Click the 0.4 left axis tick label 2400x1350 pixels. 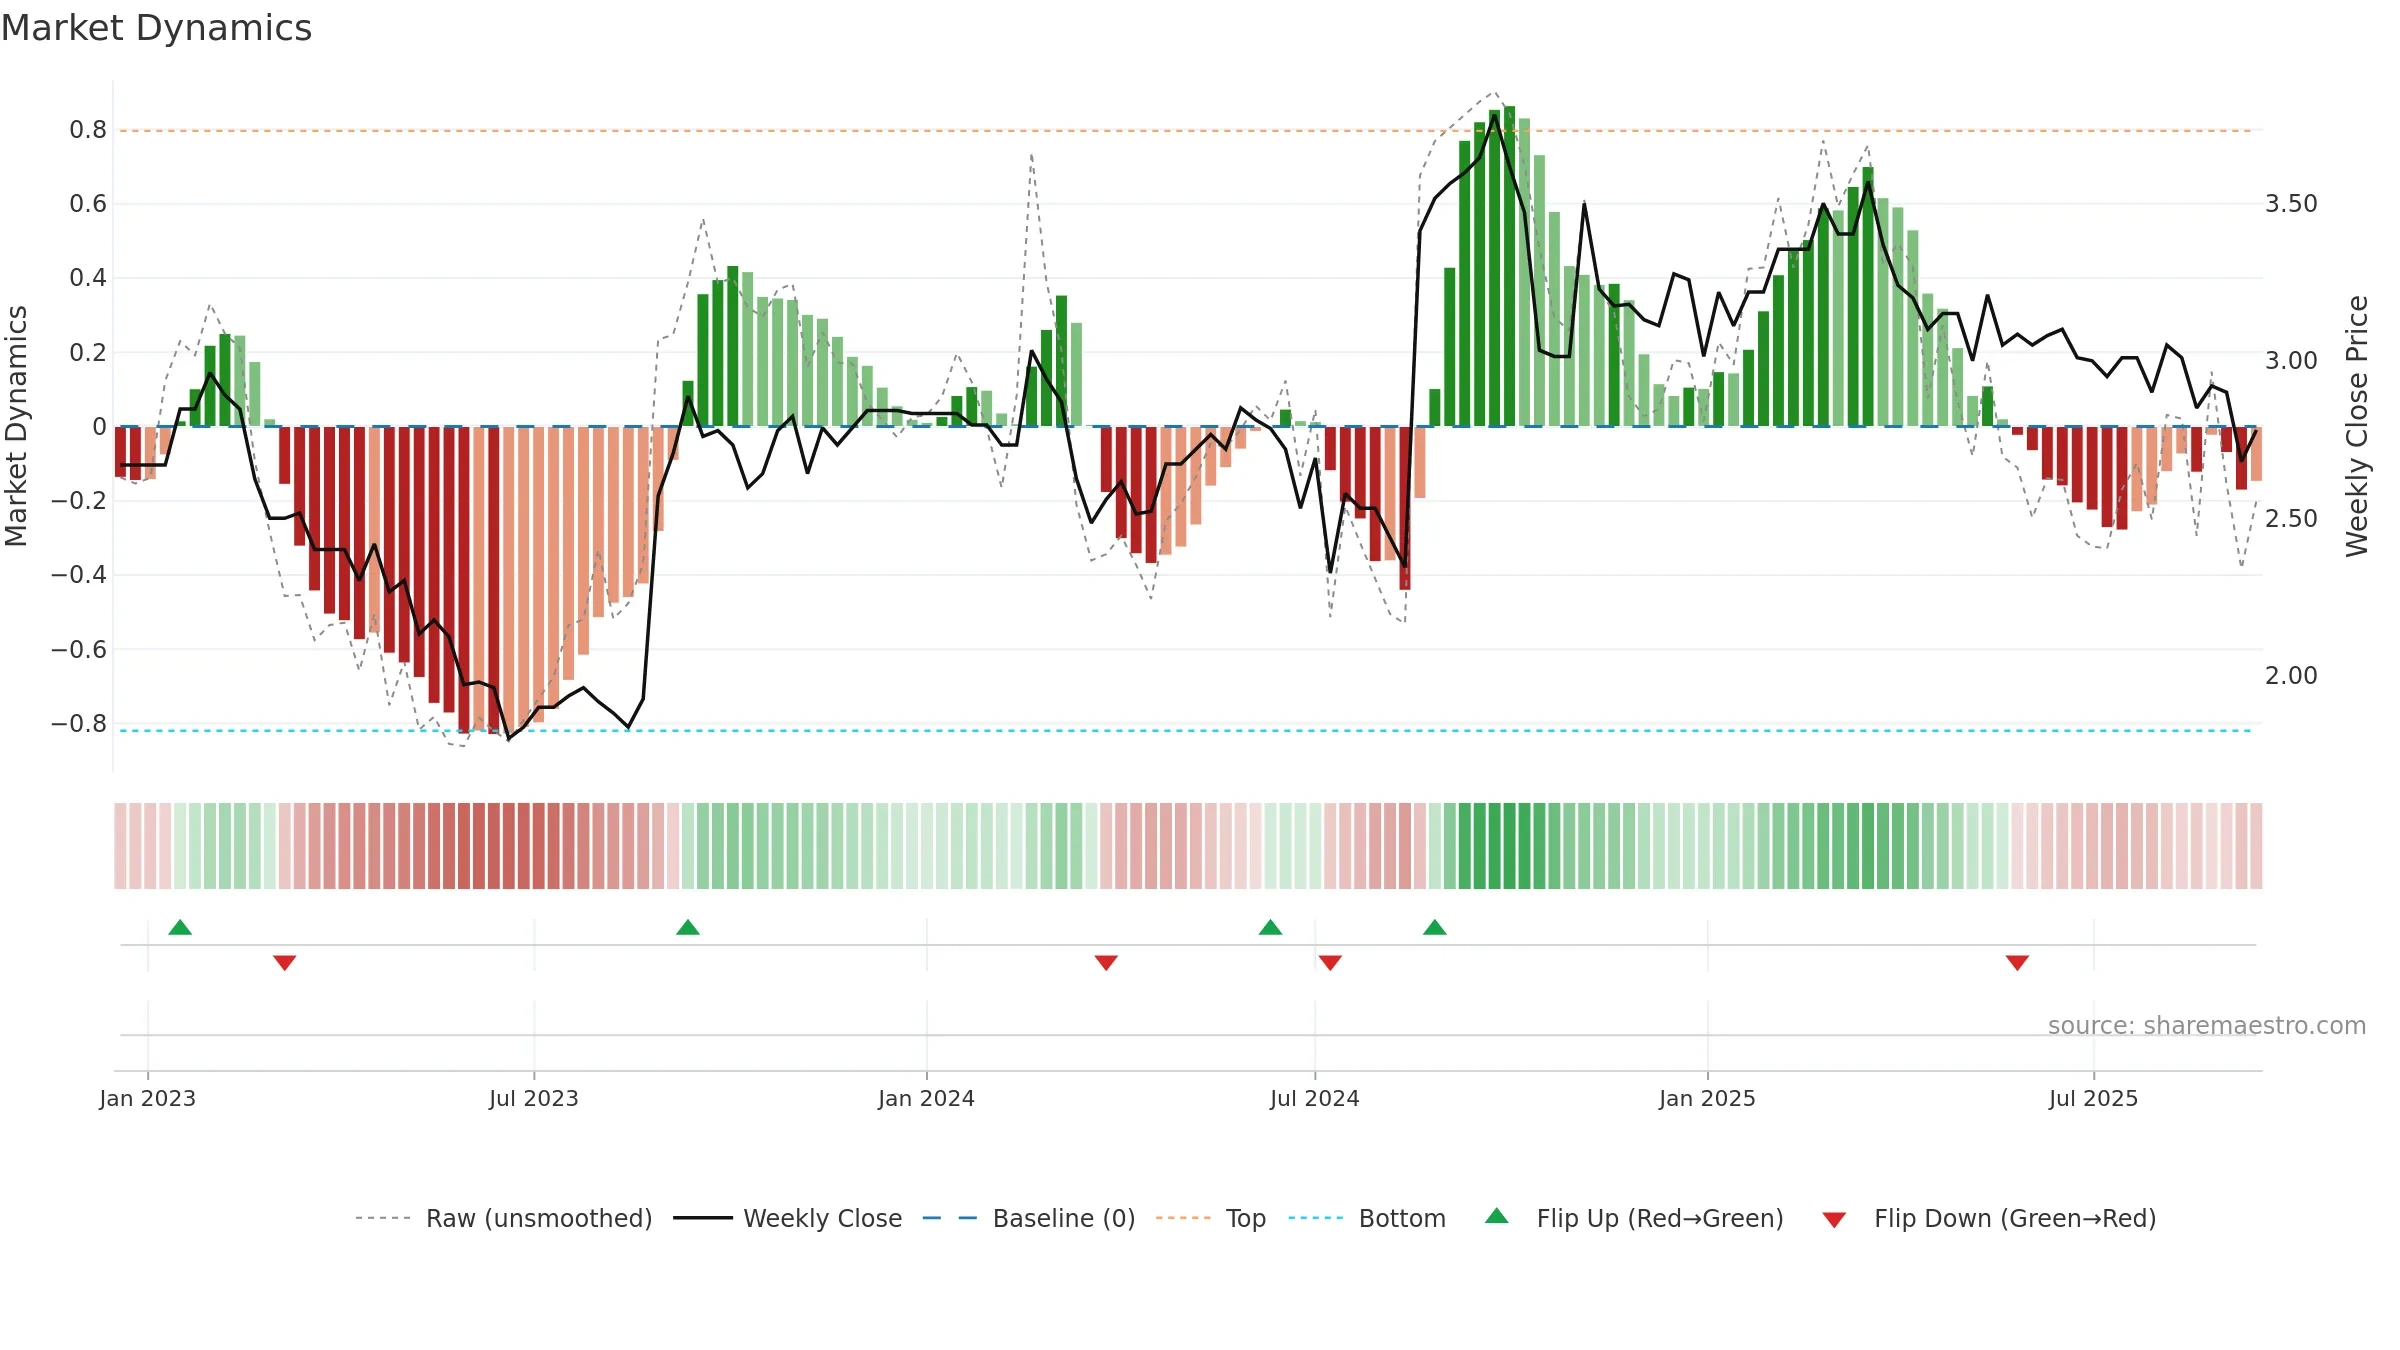88,278
